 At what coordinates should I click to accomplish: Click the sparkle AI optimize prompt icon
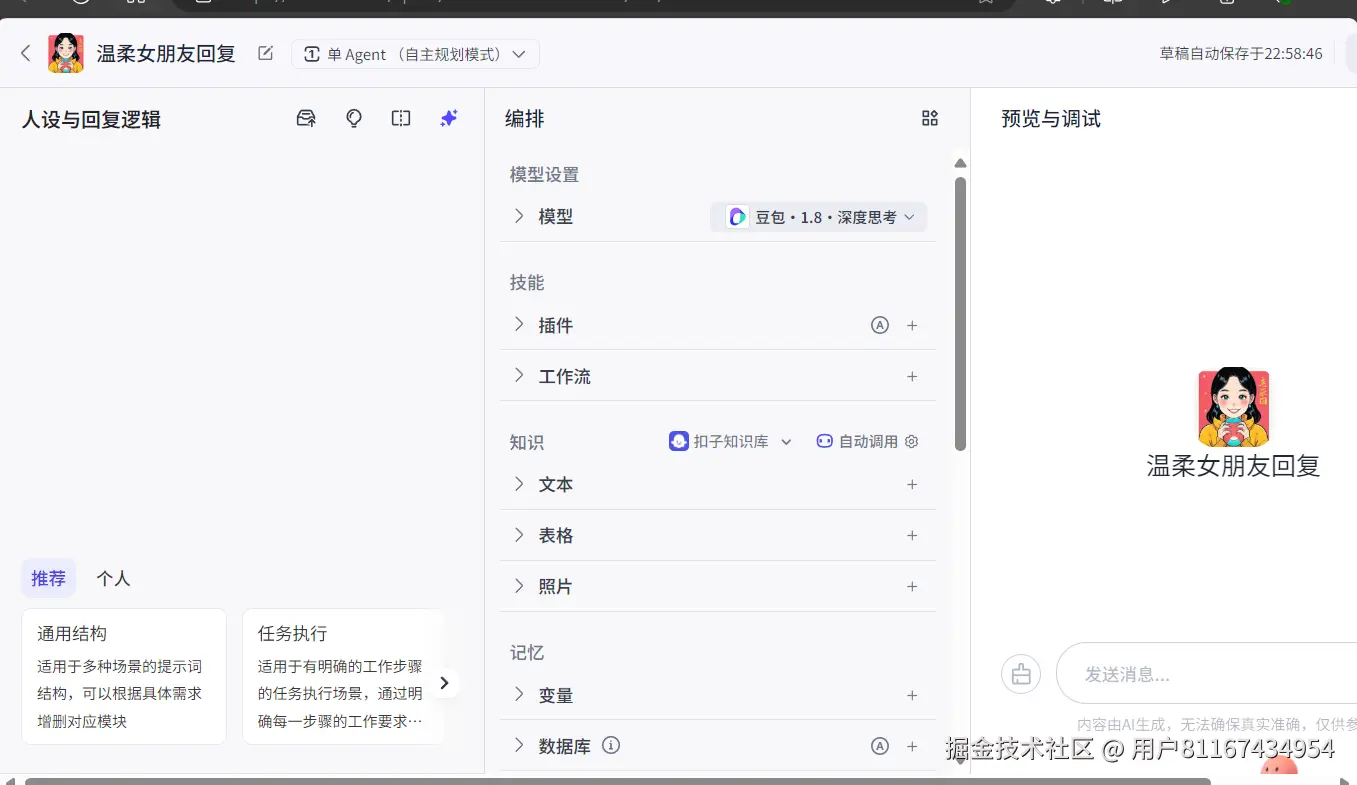[449, 118]
